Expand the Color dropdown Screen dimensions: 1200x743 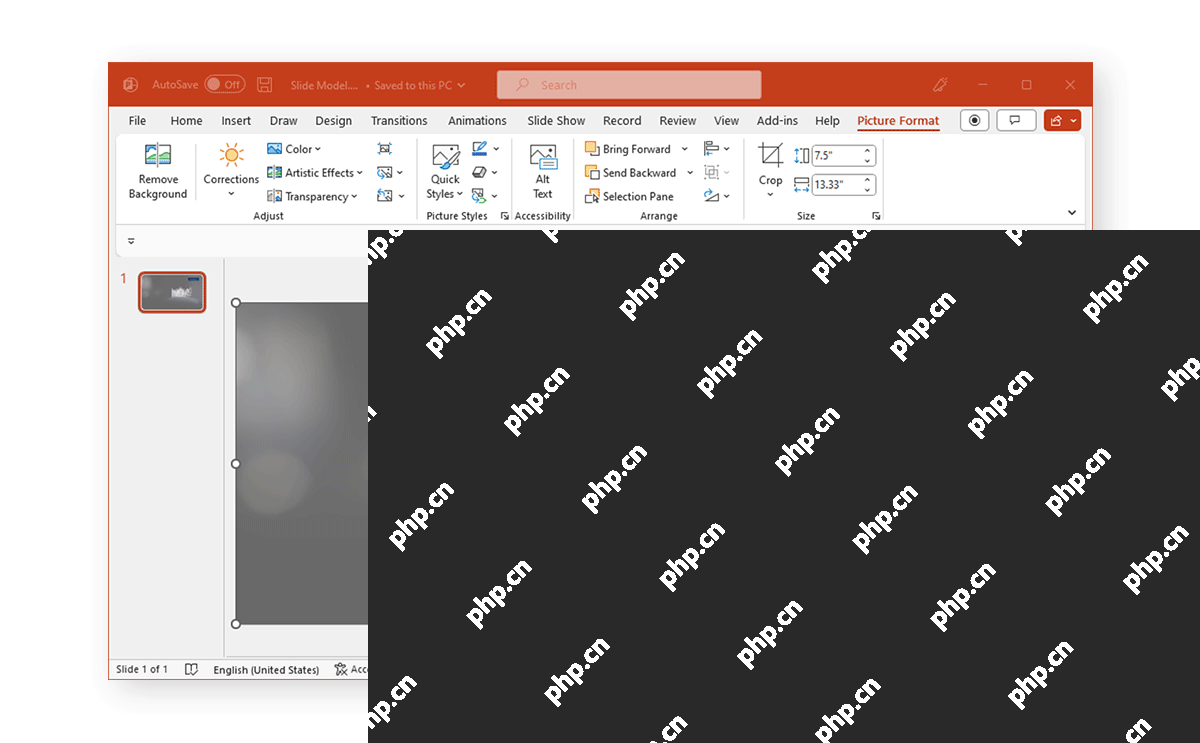(x=319, y=149)
